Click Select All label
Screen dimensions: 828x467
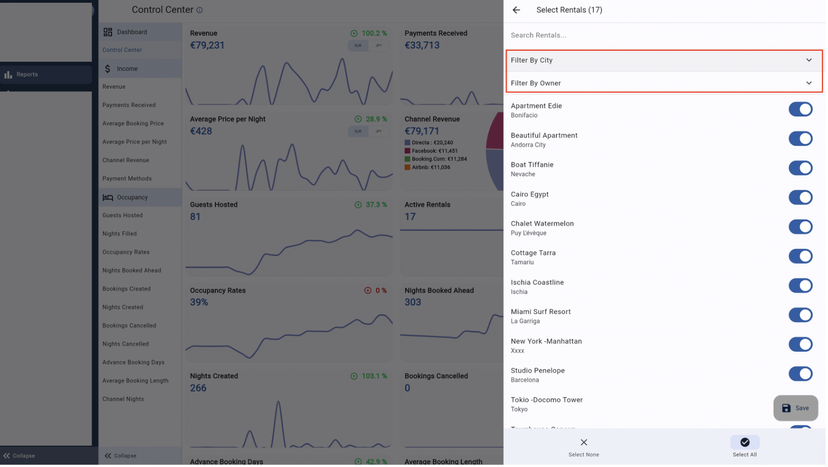746,455
